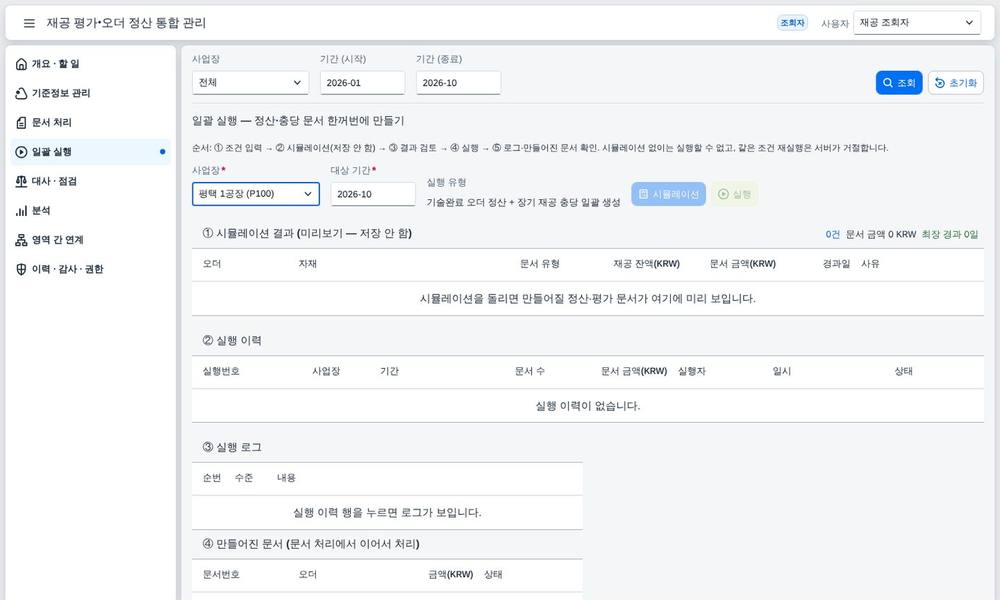Click the 수준 column header in log

244,478
